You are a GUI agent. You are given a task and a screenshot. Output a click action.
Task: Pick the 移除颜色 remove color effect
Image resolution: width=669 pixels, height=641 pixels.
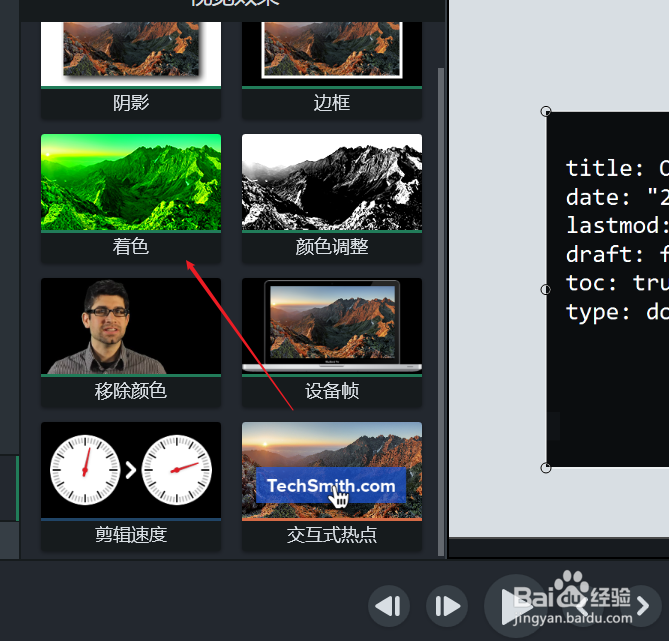[131, 342]
